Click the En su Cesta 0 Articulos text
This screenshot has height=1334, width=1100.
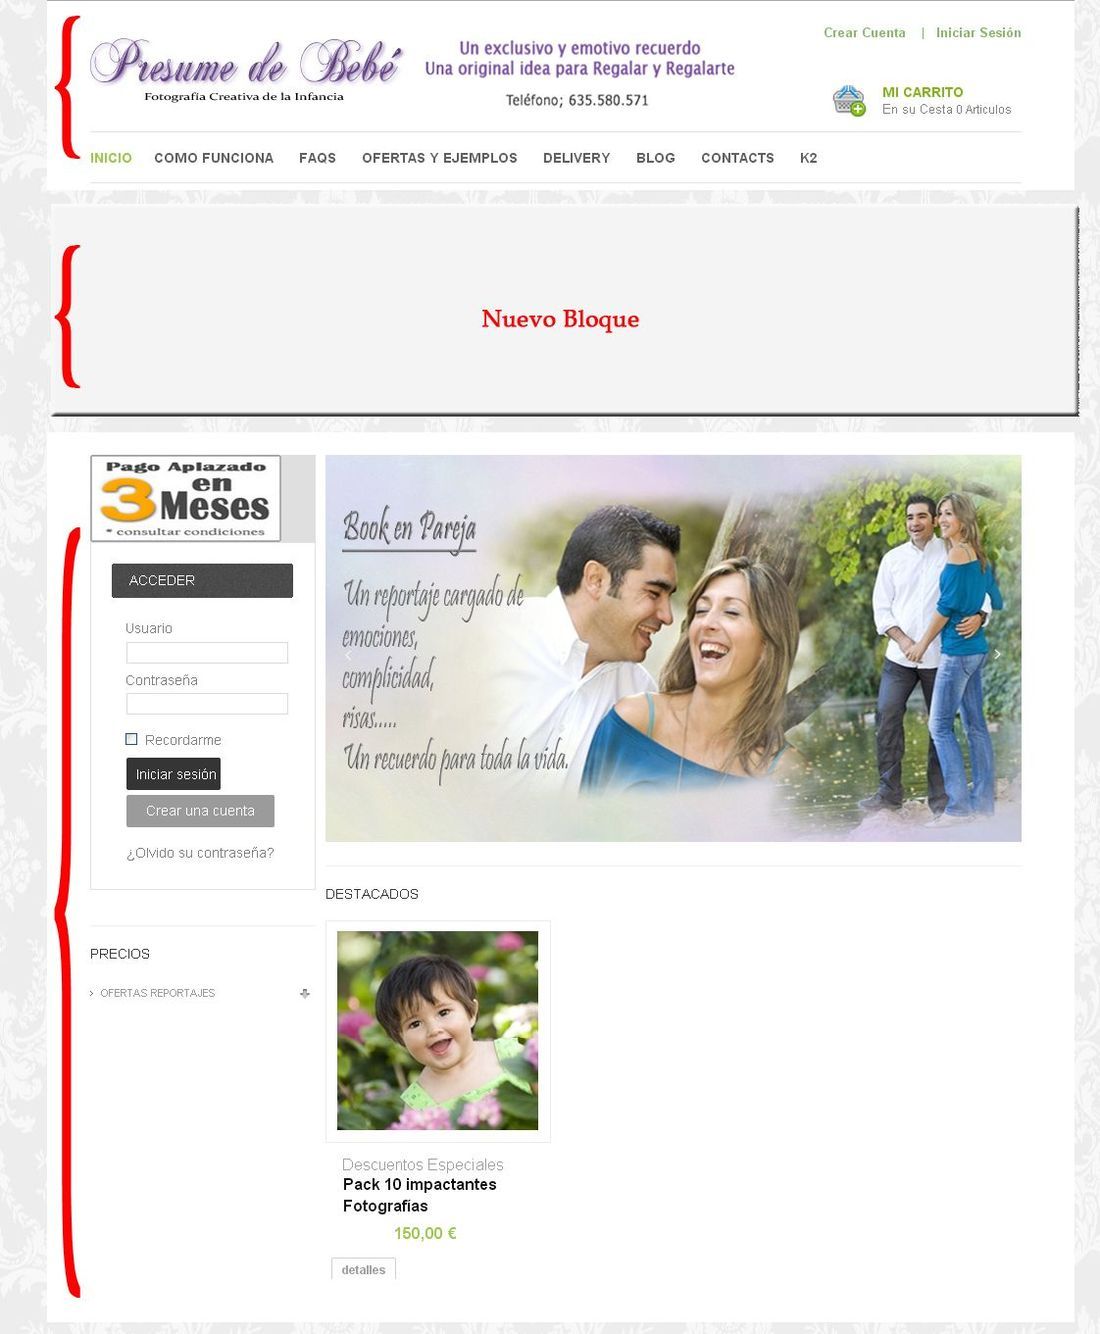[946, 110]
